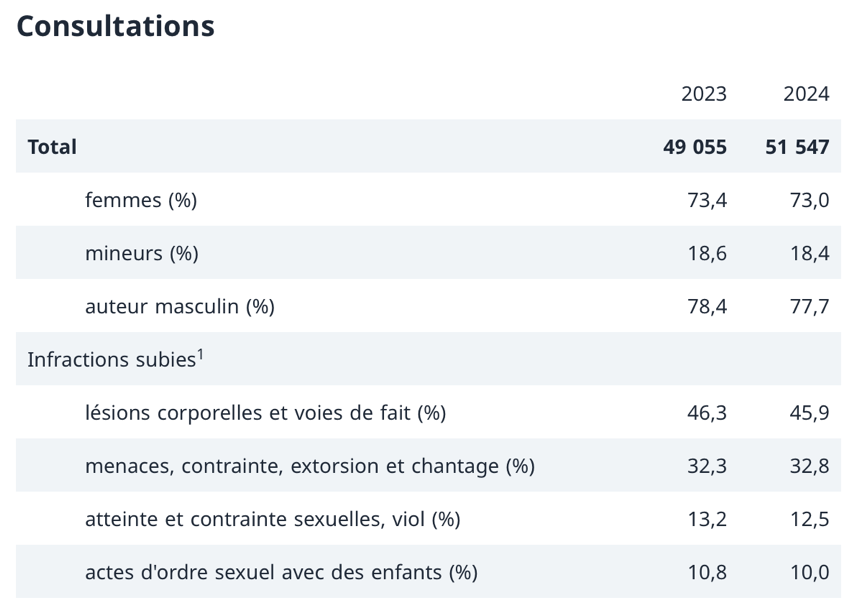Screen dimensions: 860x611
Task: Select the 18,4 value in mineurs row
Action: 809,253
